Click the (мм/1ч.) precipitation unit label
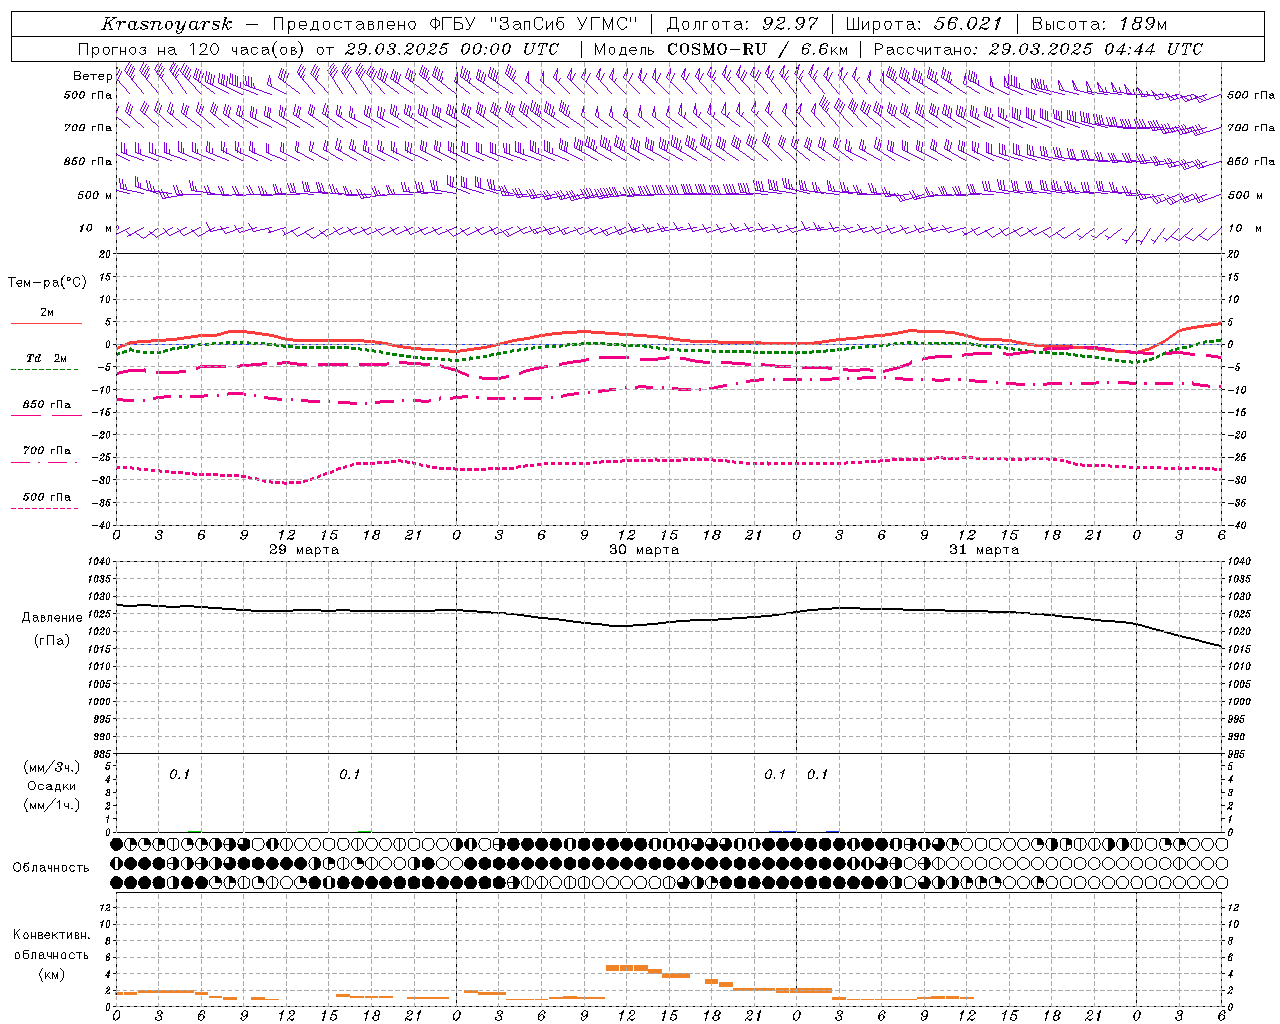This screenshot has width=1280, height=1024. (52, 805)
